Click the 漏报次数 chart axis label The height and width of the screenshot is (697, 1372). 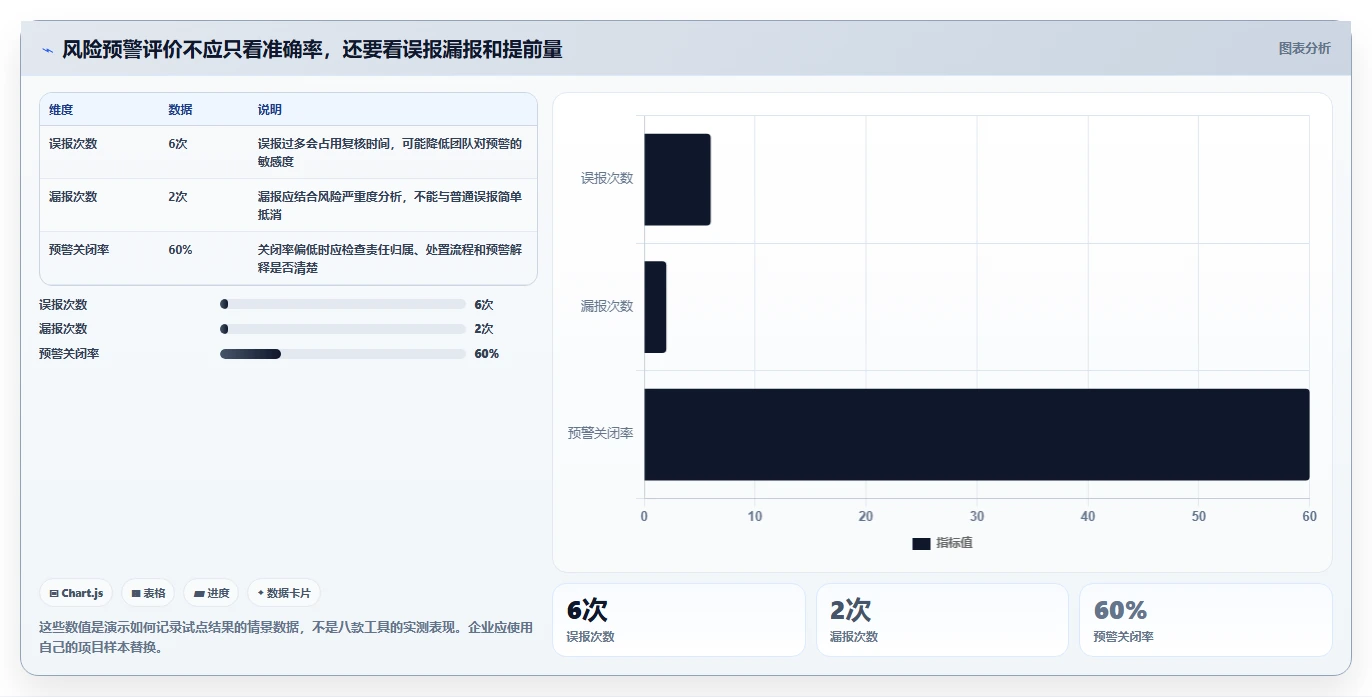[x=607, y=307]
